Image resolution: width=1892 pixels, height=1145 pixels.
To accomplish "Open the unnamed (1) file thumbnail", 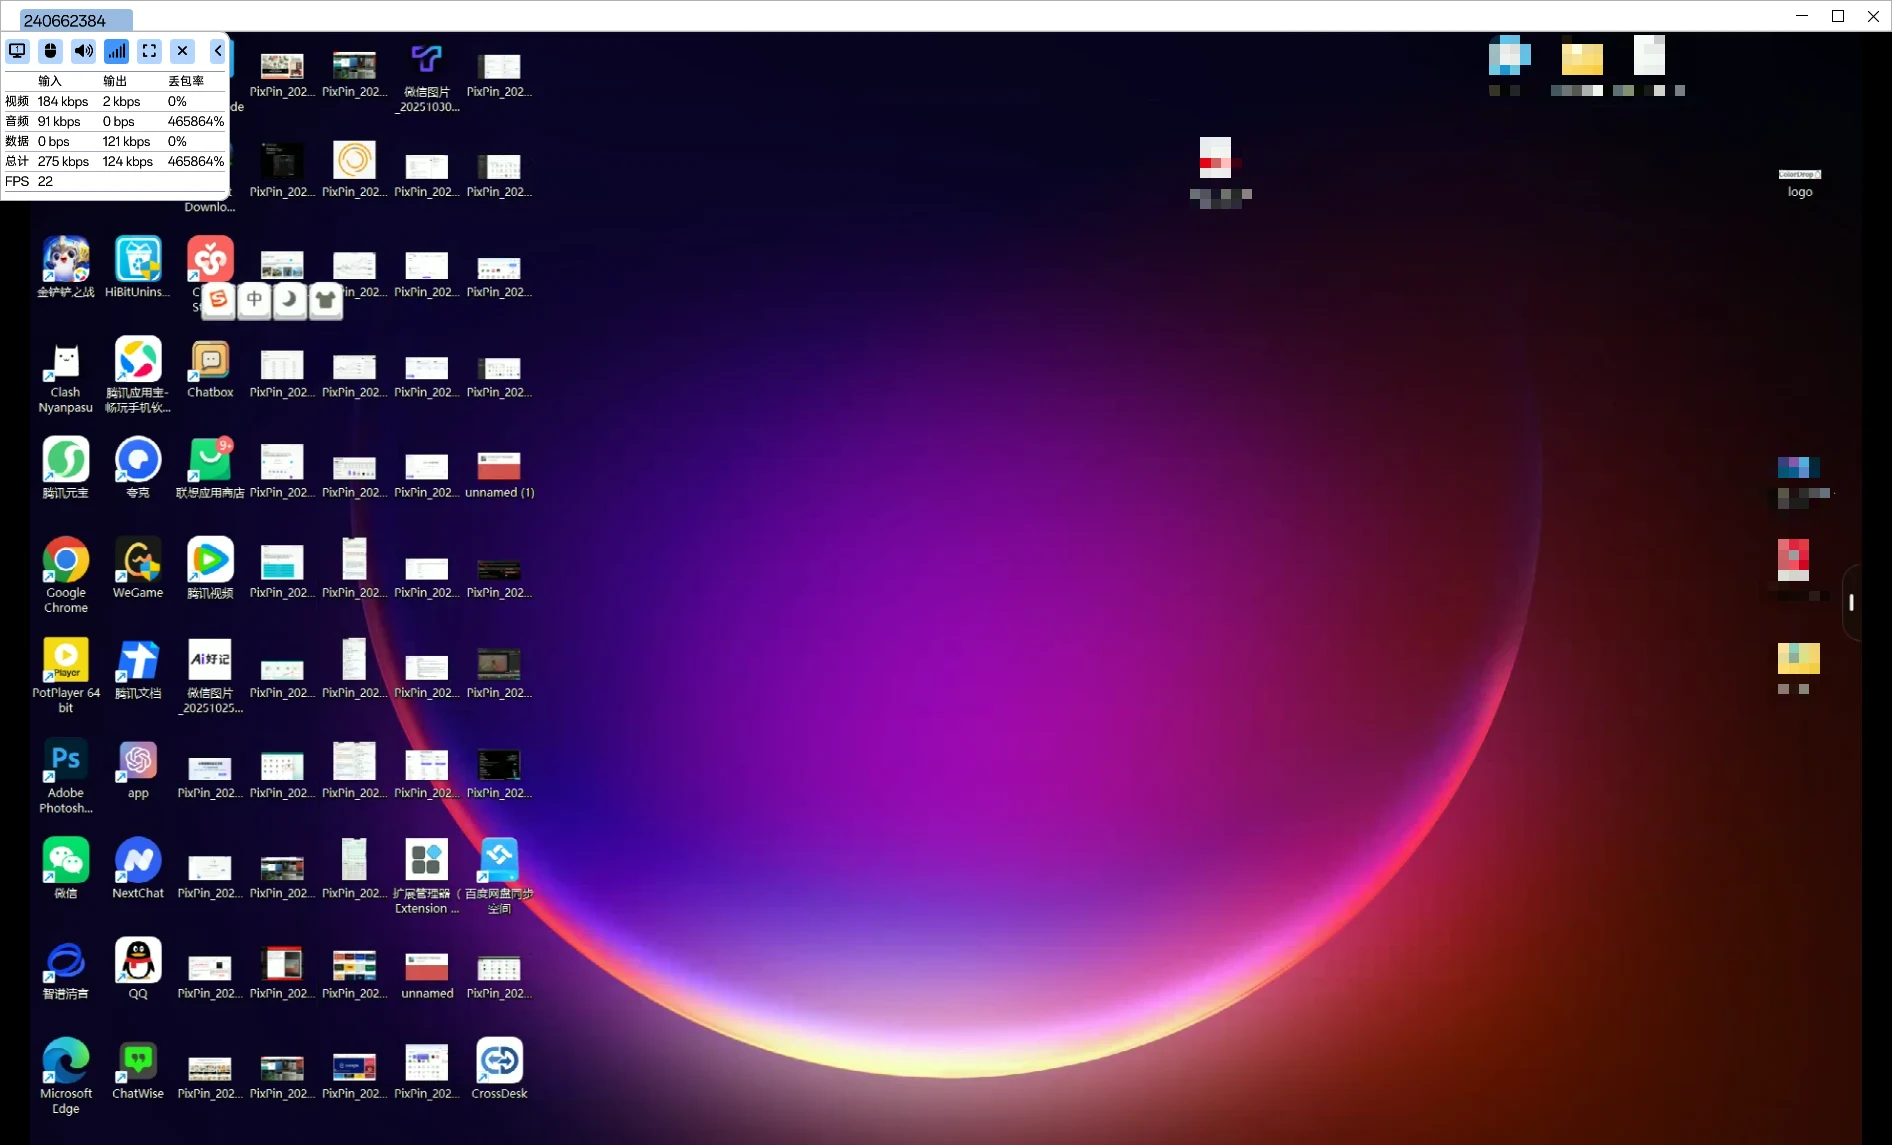I will [x=499, y=466].
